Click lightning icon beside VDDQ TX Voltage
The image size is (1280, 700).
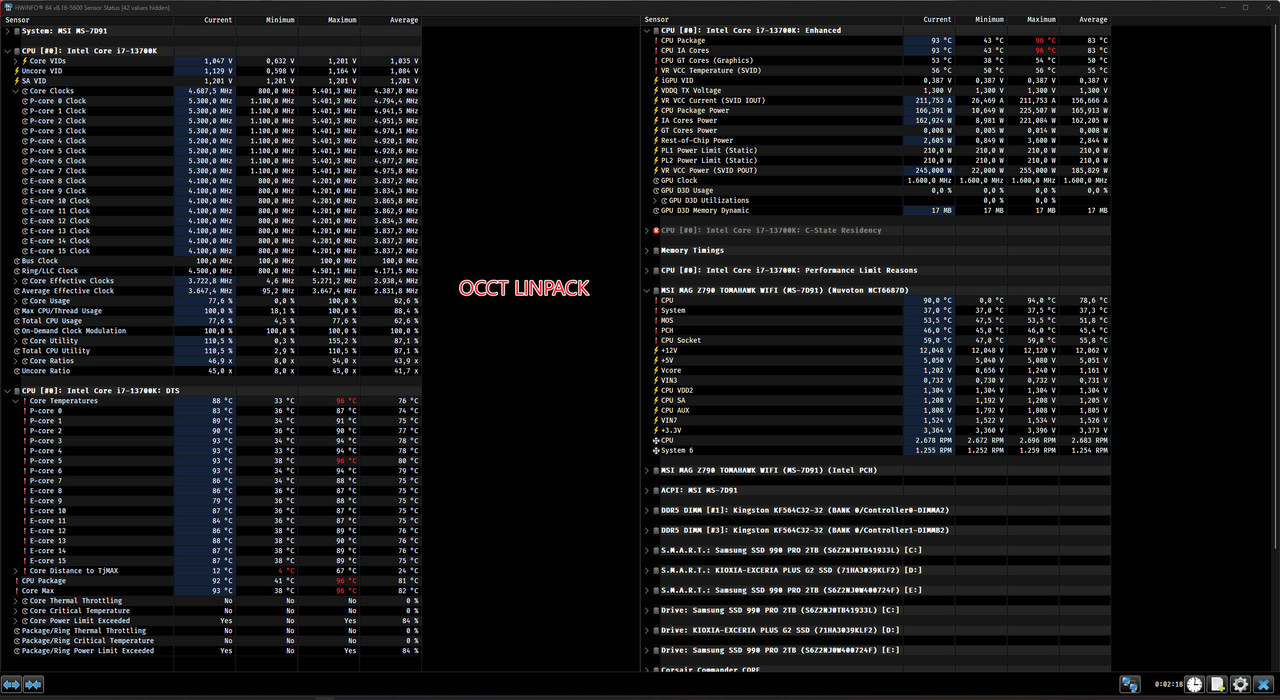click(x=656, y=91)
